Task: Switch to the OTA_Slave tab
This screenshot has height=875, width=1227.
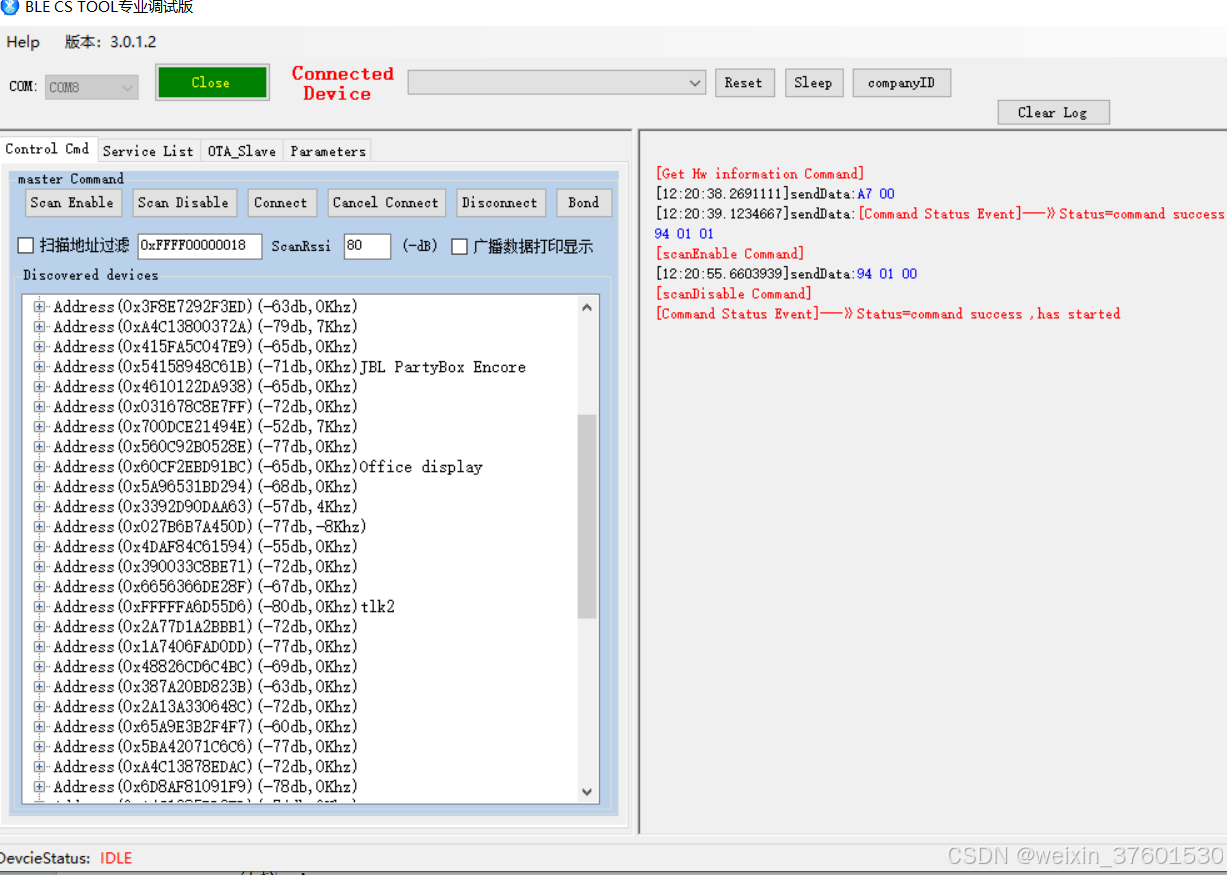Action: [242, 151]
